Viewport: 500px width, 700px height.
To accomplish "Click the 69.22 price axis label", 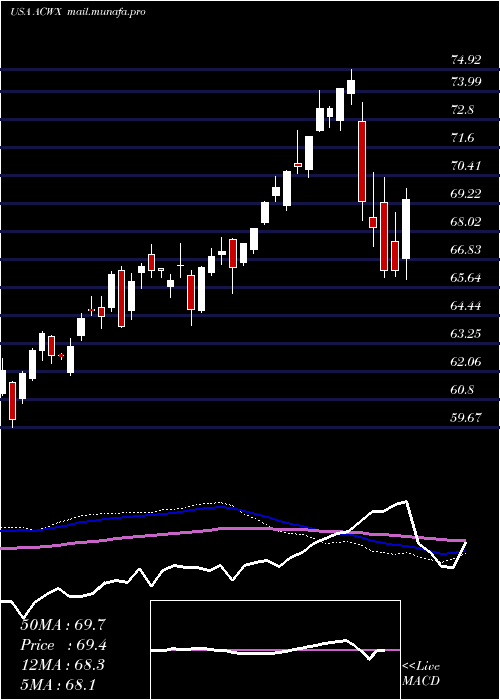I will (466, 194).
